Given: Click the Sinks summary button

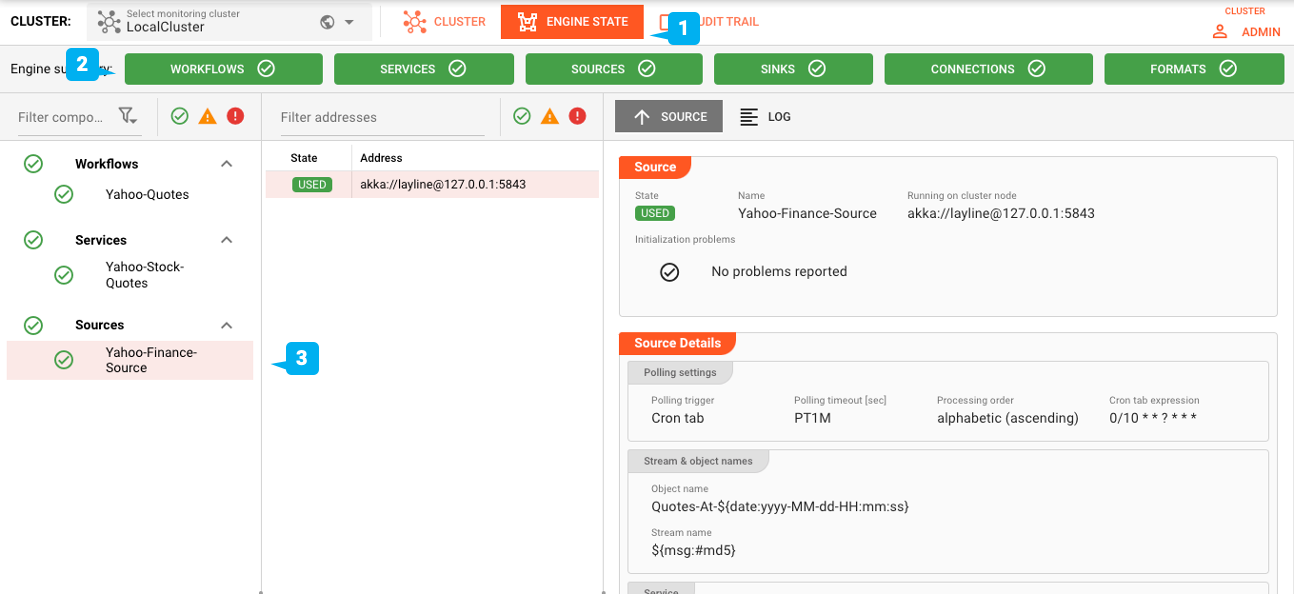Looking at the screenshot, I should pyautogui.click(x=794, y=69).
